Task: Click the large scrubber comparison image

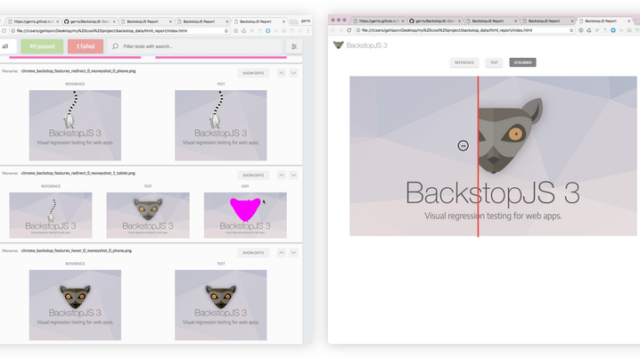Action: pos(493,156)
